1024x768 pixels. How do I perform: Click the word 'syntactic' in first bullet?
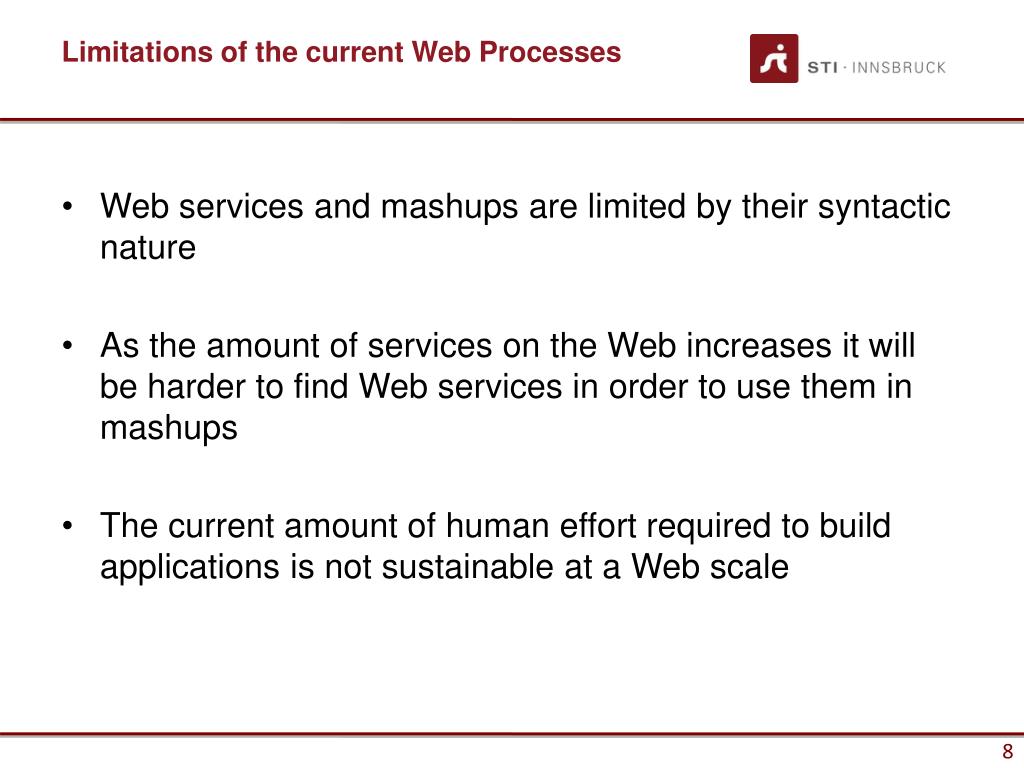pos(884,208)
